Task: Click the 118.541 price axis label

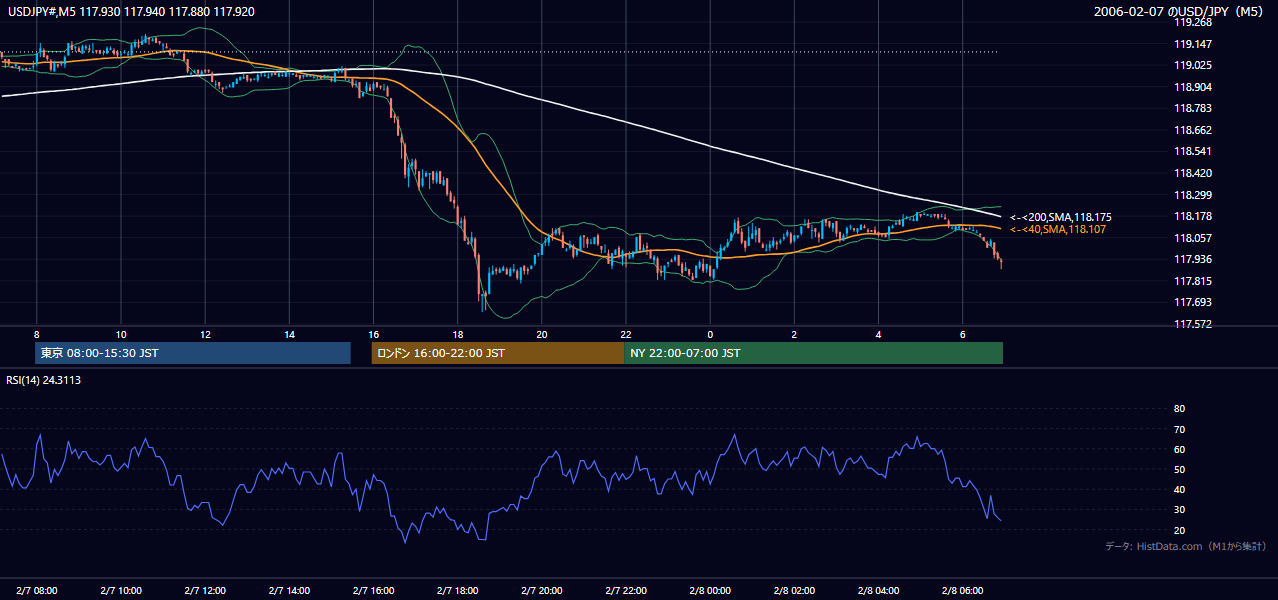Action: click(x=1193, y=152)
